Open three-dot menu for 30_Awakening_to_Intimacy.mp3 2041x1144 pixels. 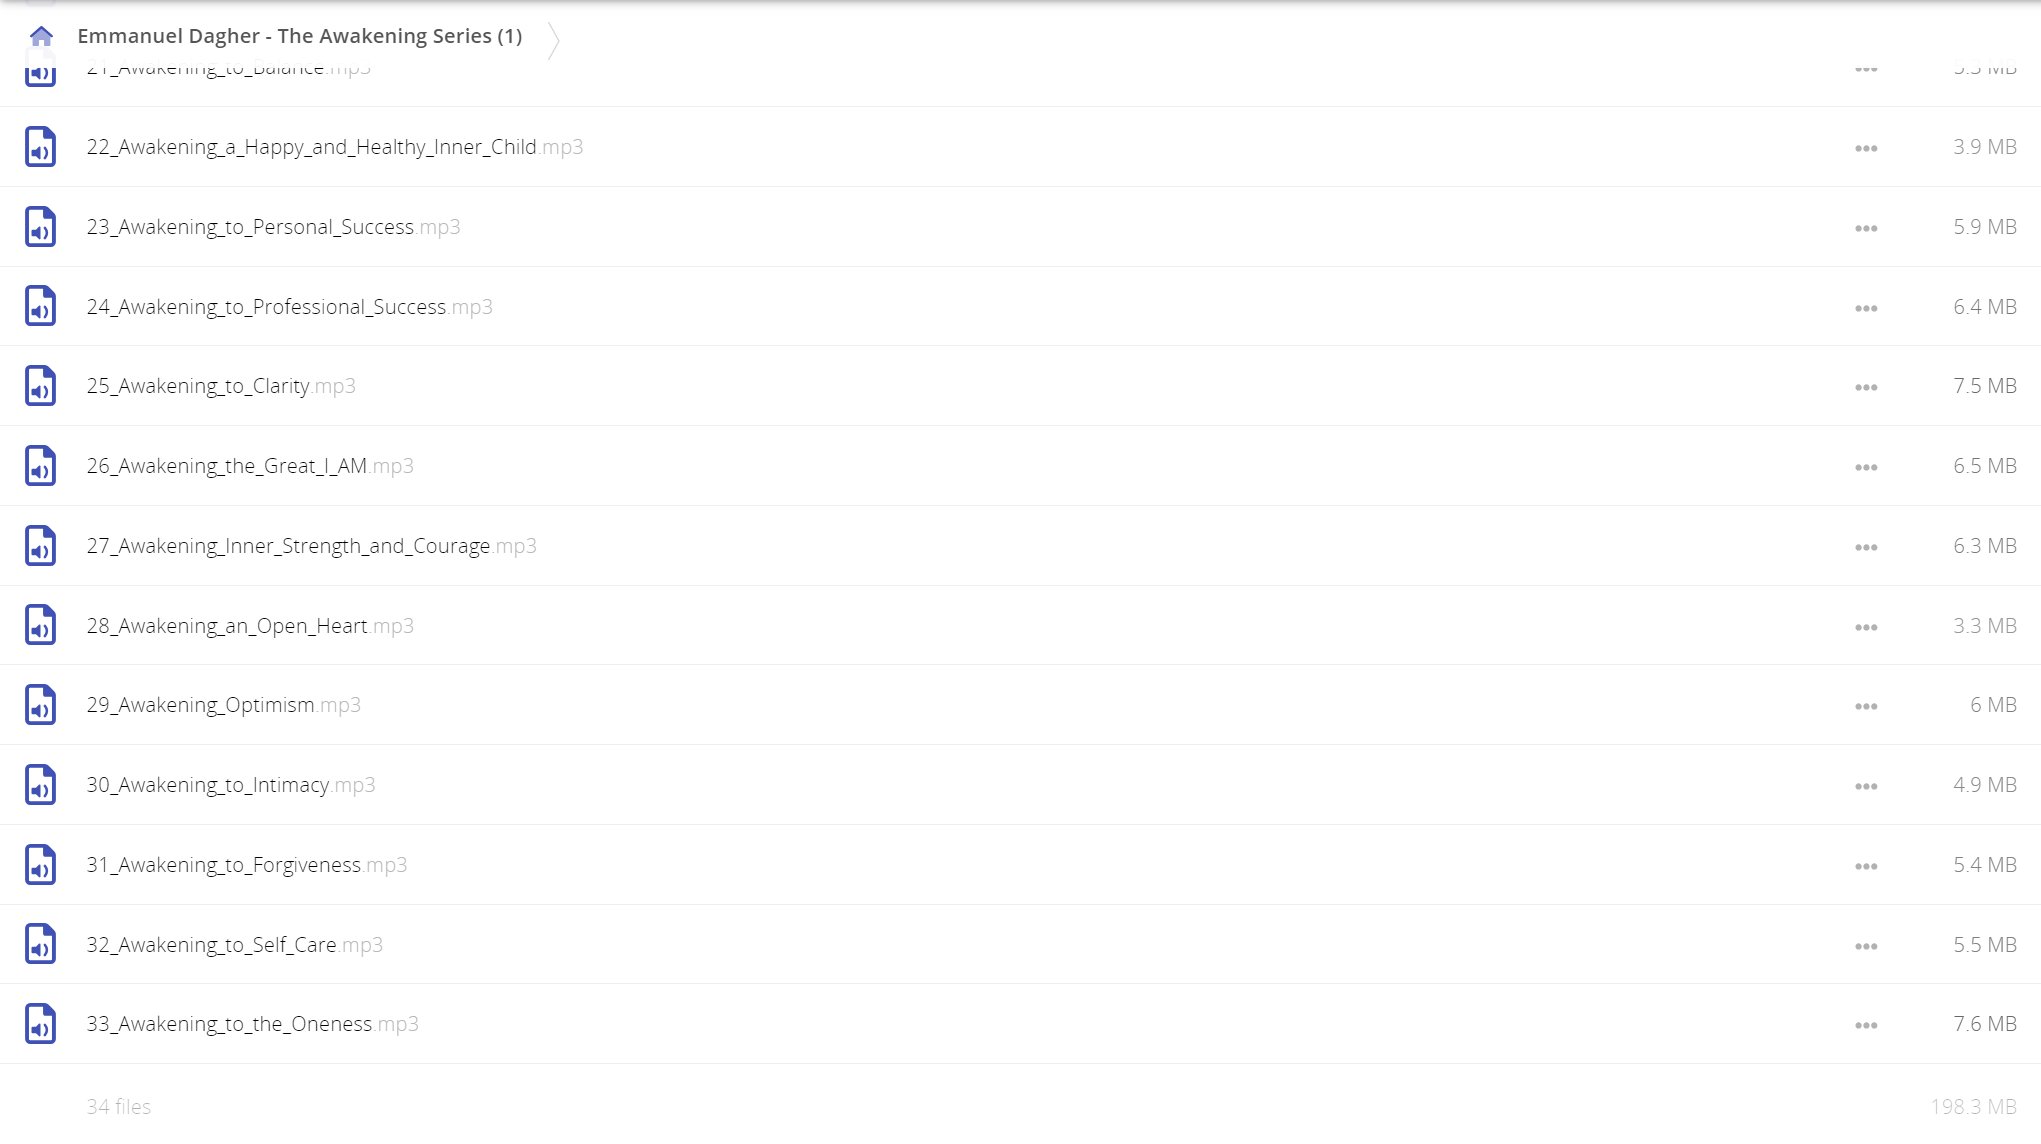[x=1866, y=786]
